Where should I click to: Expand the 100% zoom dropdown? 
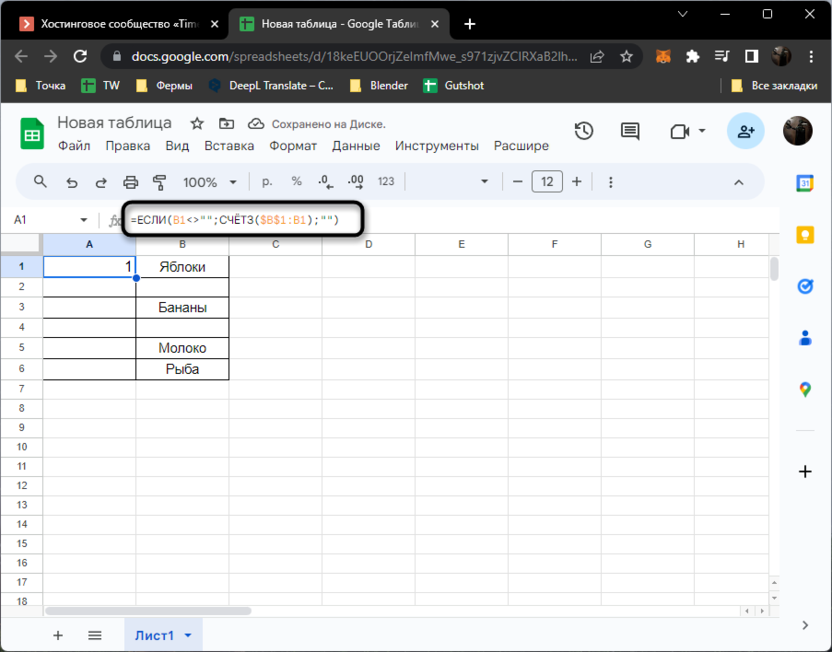click(x=208, y=182)
